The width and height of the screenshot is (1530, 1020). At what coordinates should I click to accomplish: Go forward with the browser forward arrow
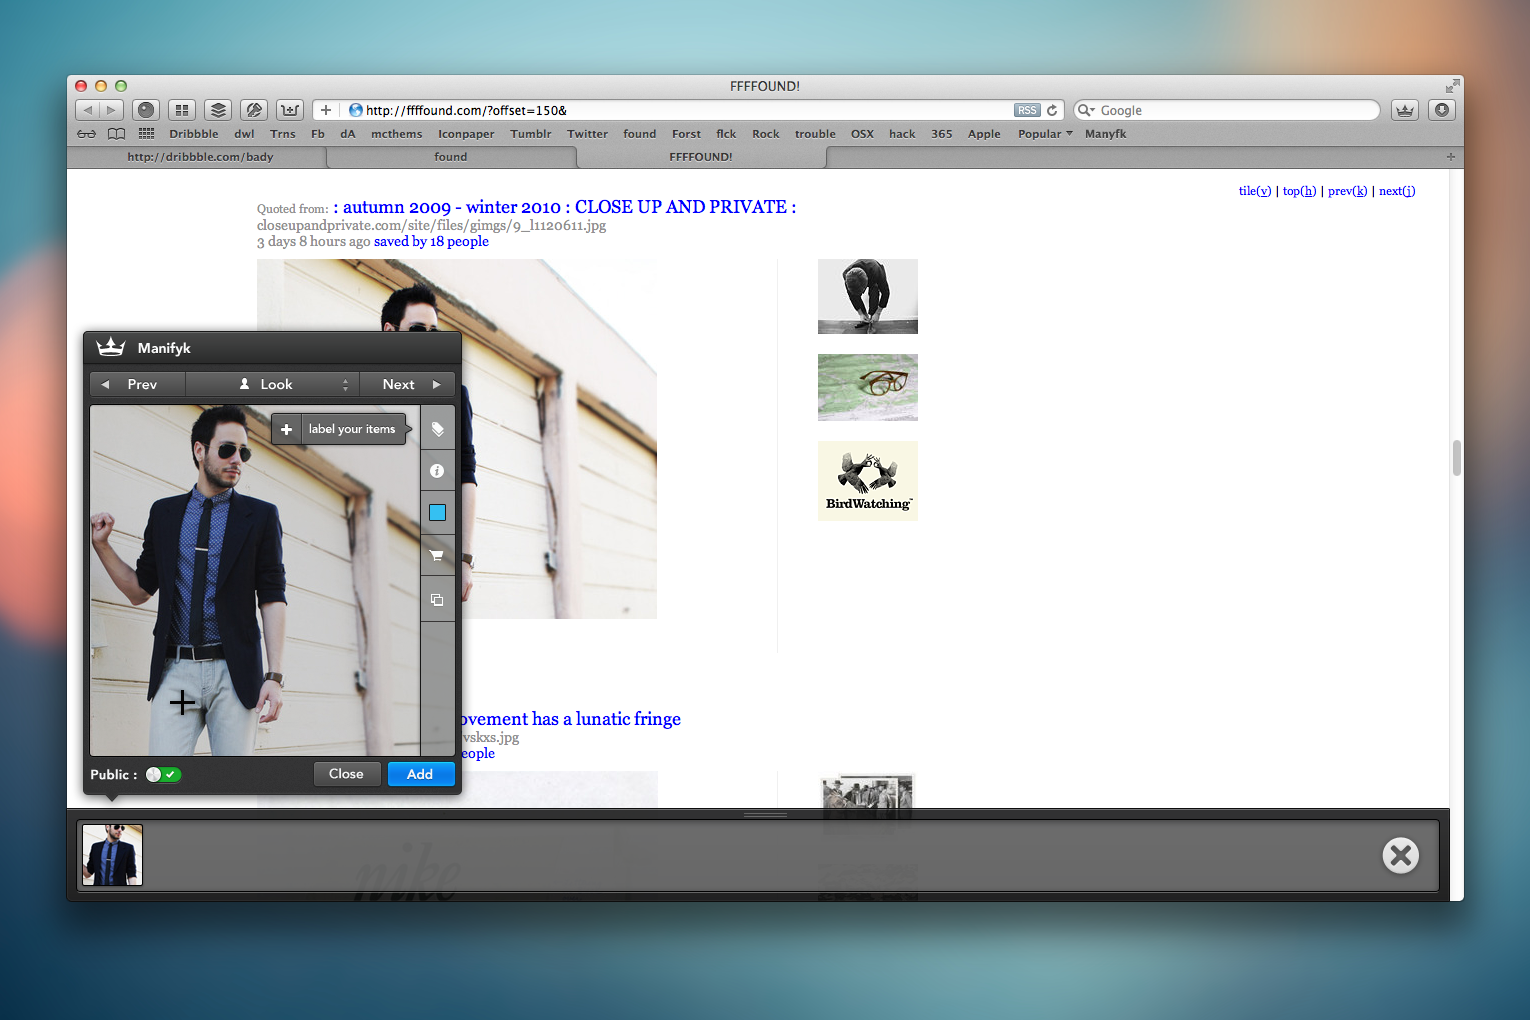pyautogui.click(x=111, y=110)
